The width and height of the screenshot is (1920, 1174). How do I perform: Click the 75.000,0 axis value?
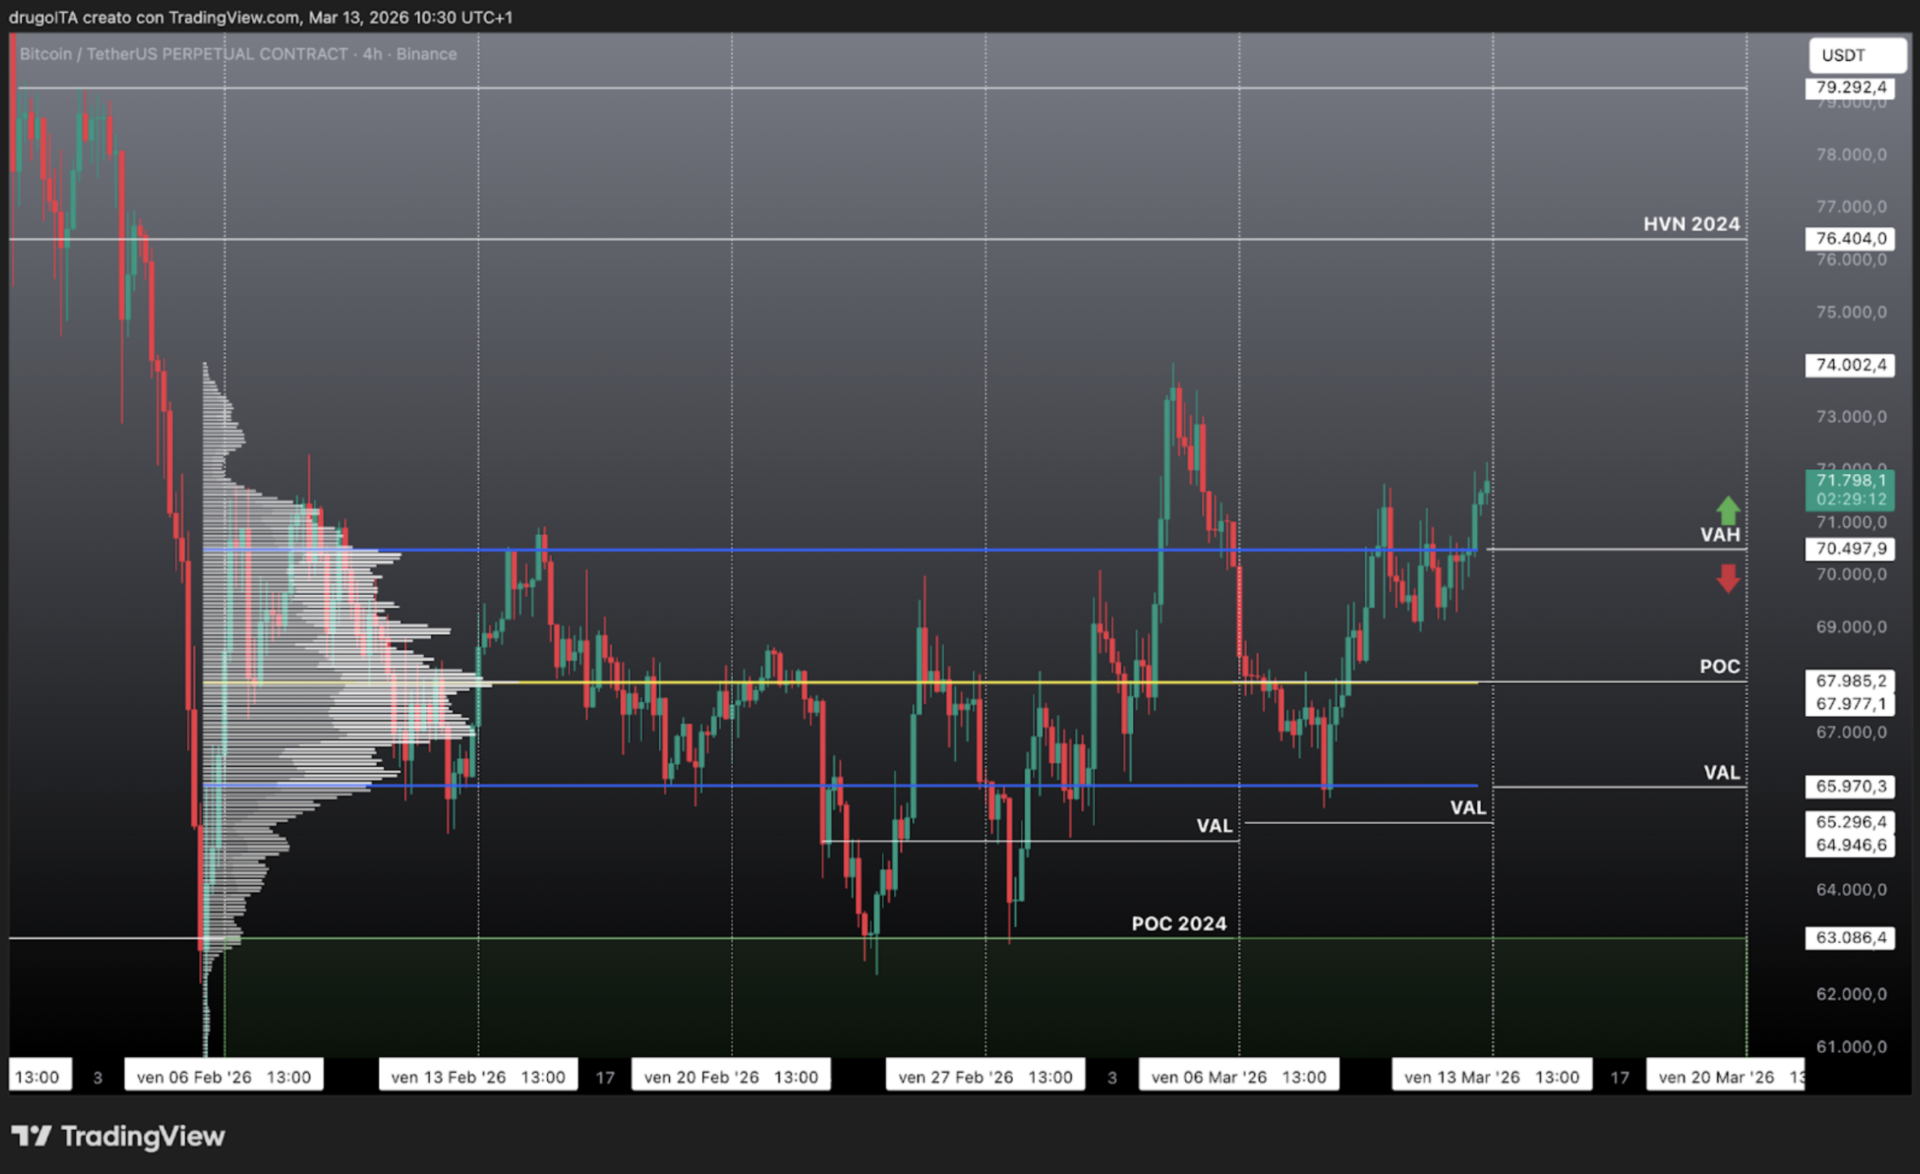point(1852,312)
